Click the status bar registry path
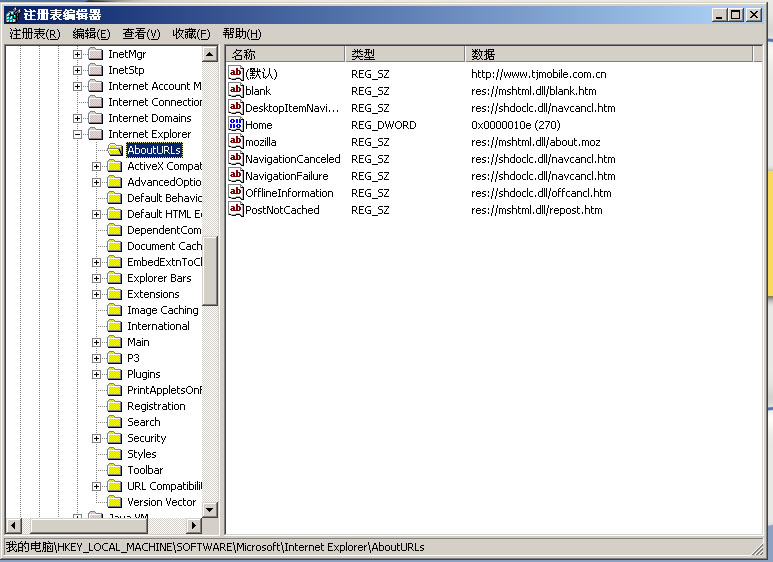773x562 pixels. pyautogui.click(x=215, y=547)
